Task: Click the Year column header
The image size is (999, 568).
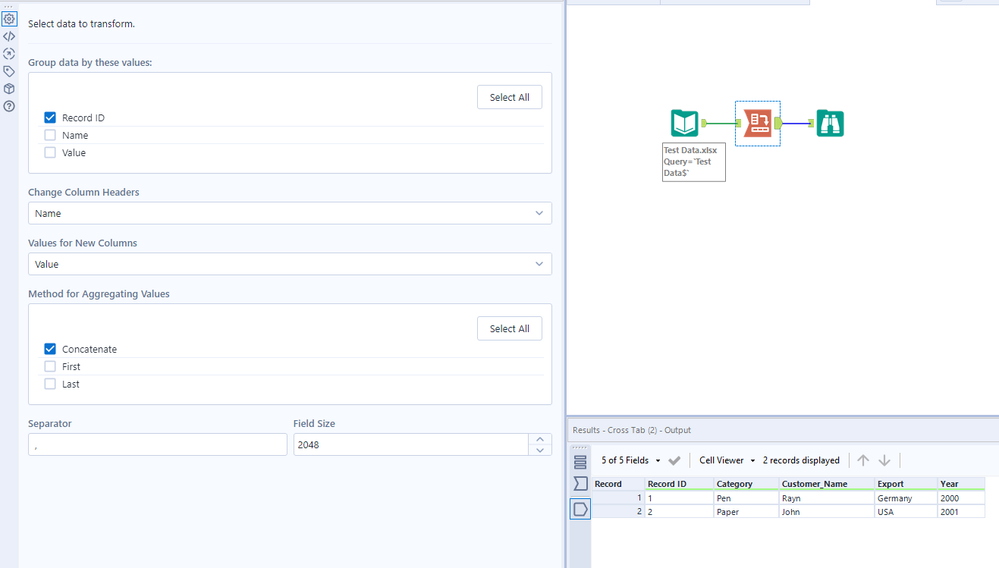Action: tap(961, 484)
